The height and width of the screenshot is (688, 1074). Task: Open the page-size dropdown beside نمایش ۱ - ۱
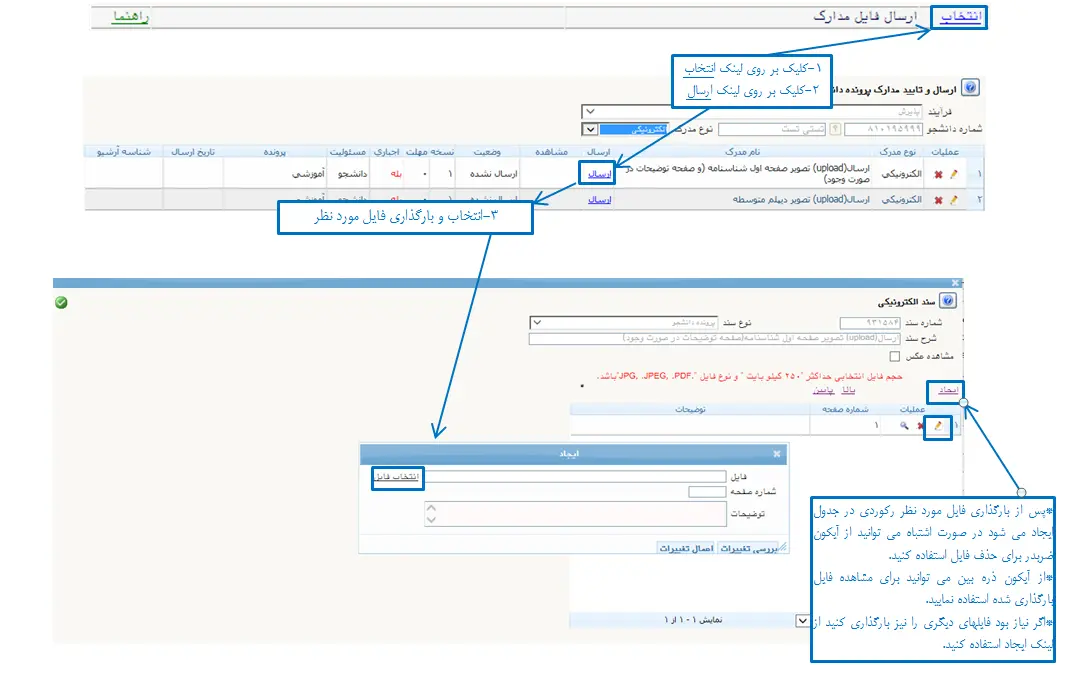point(802,620)
